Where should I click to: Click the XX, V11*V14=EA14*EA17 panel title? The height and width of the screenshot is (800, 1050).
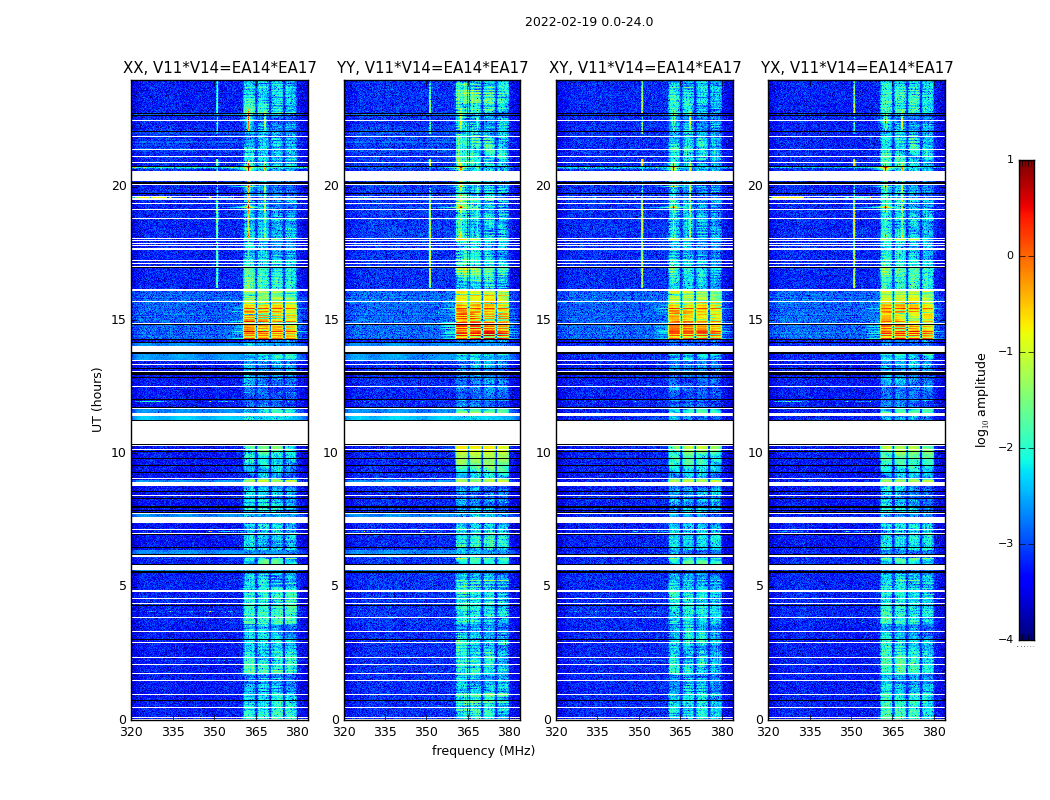[x=220, y=68]
